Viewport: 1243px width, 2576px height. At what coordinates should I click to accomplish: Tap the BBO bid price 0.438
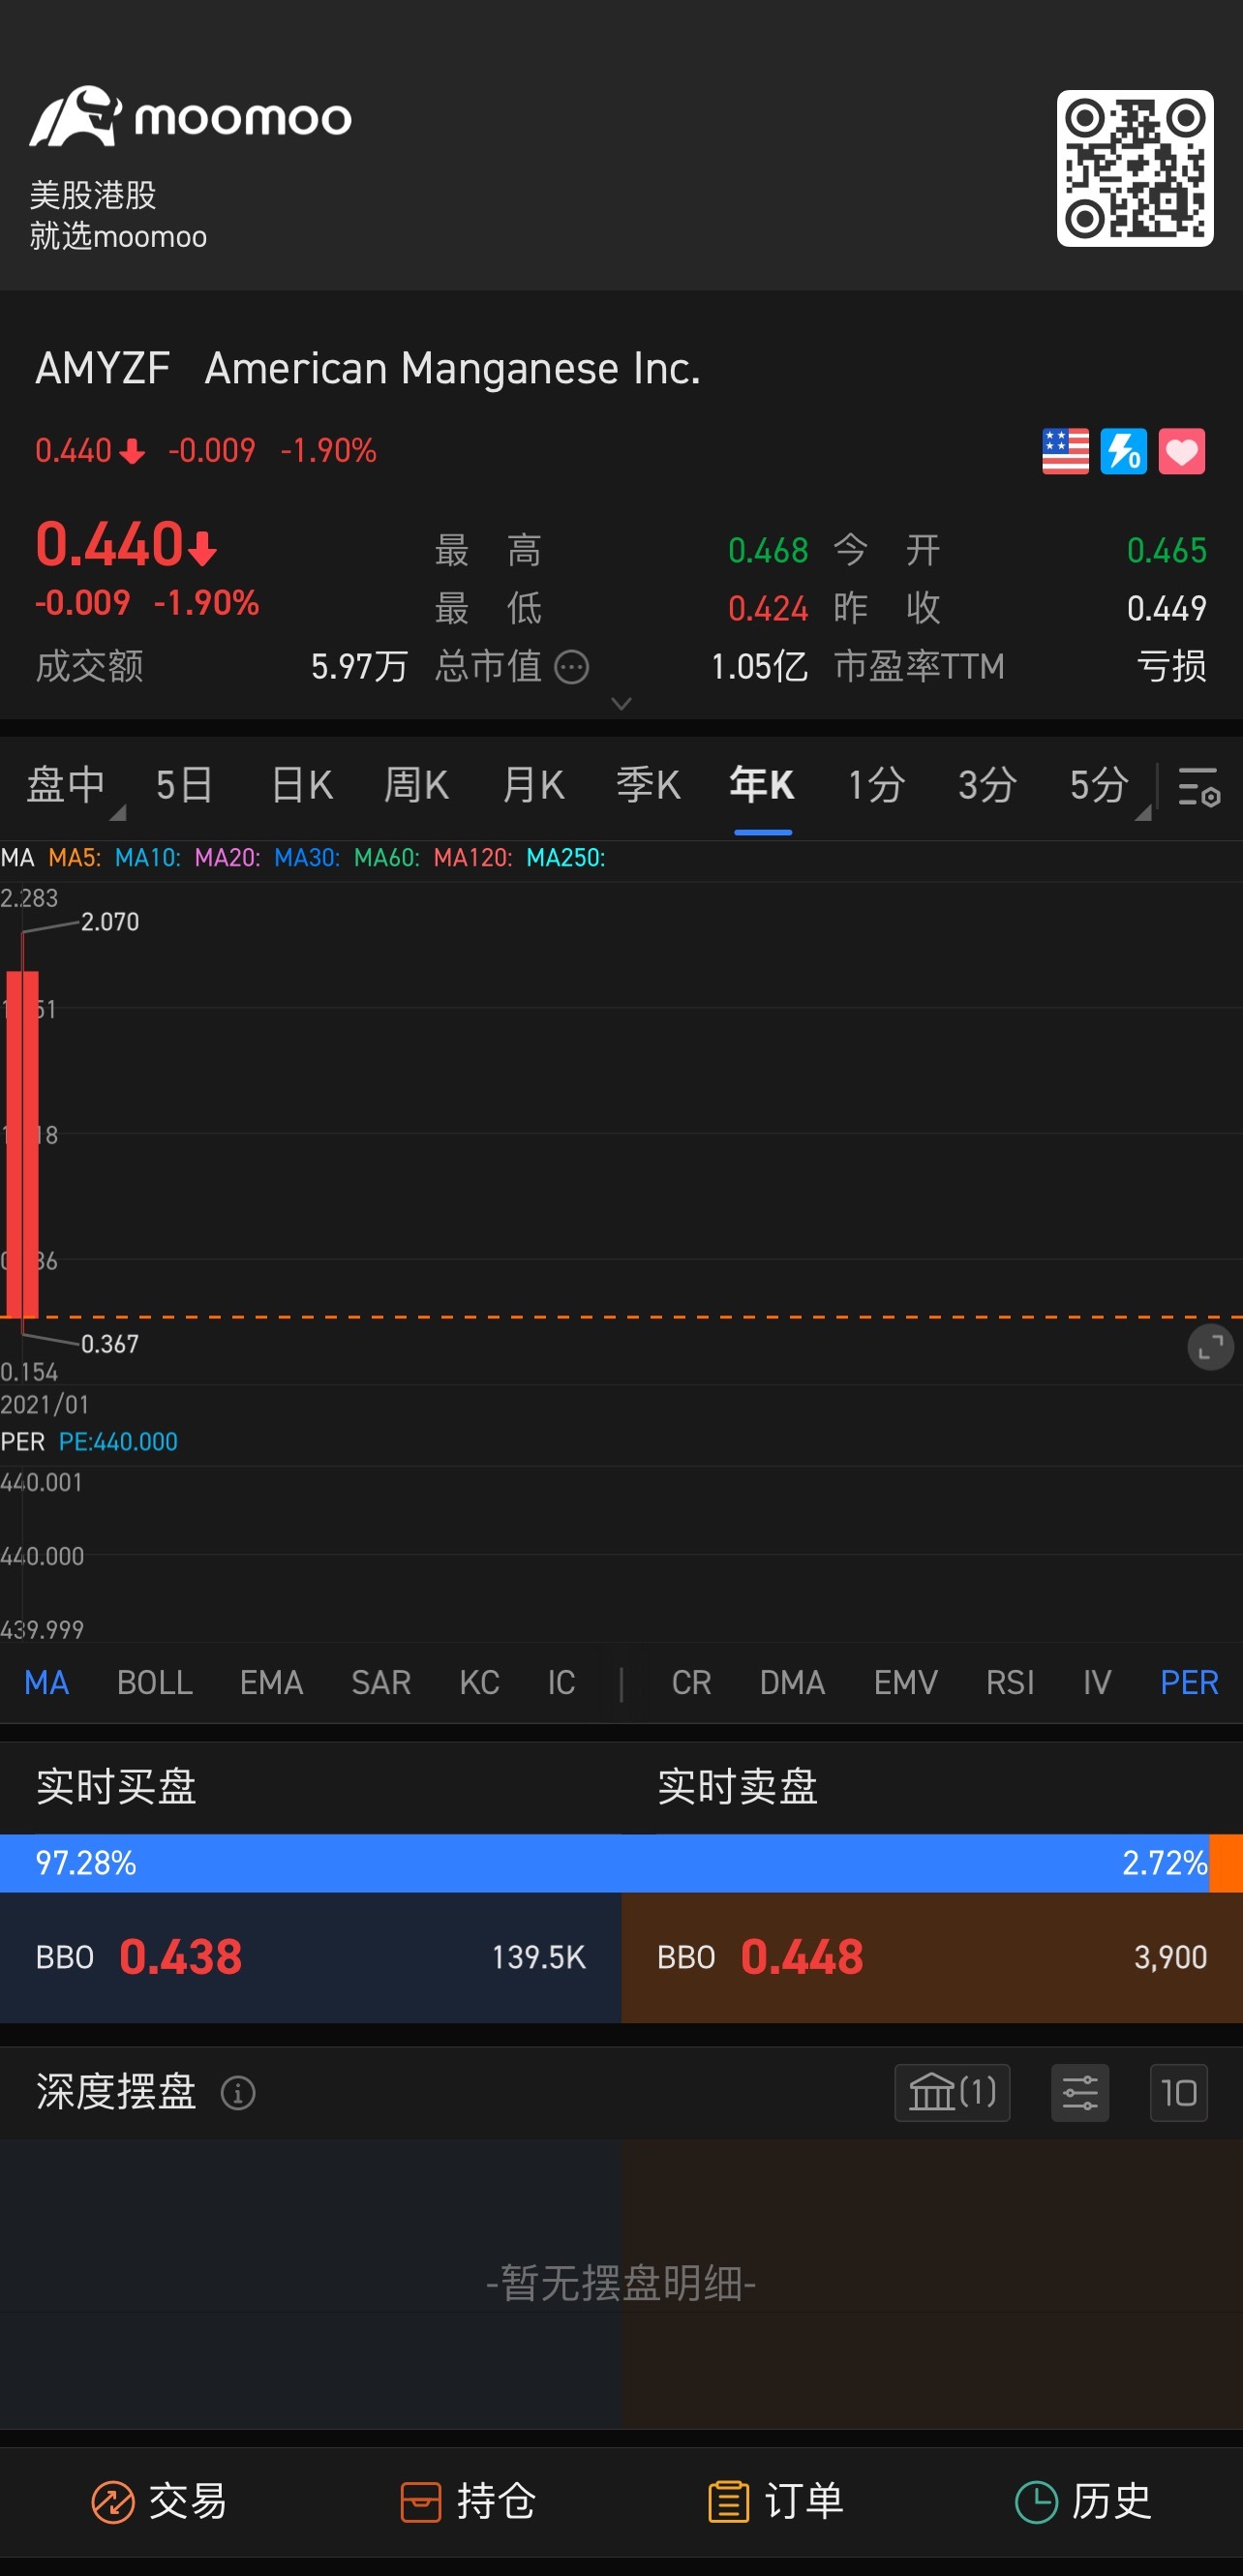(180, 1957)
